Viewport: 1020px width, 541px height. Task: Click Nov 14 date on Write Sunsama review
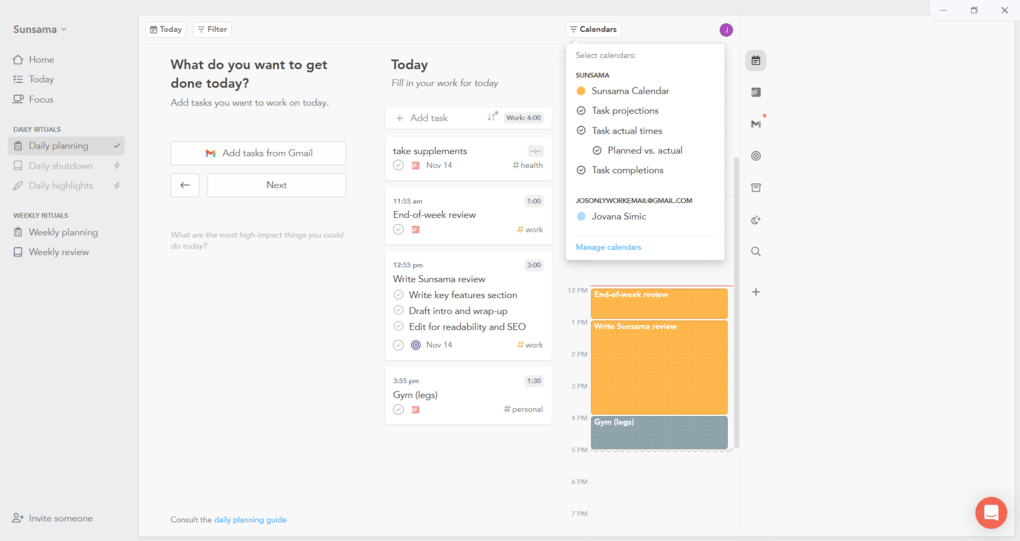439,345
